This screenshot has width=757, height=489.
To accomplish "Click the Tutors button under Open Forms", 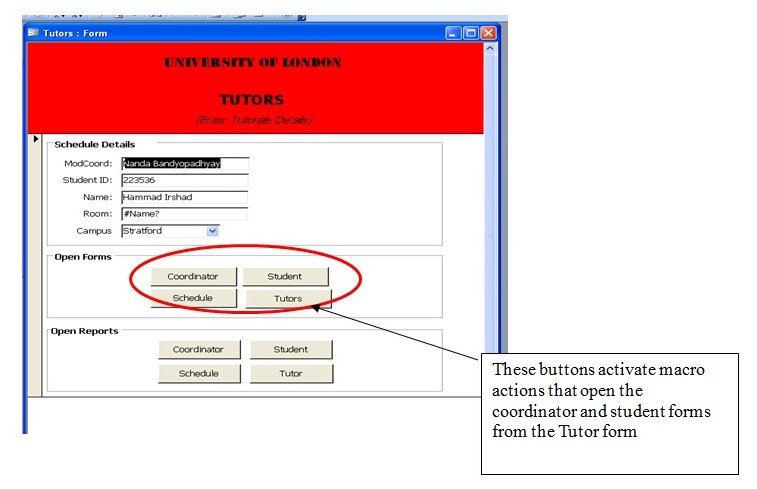I will click(288, 298).
